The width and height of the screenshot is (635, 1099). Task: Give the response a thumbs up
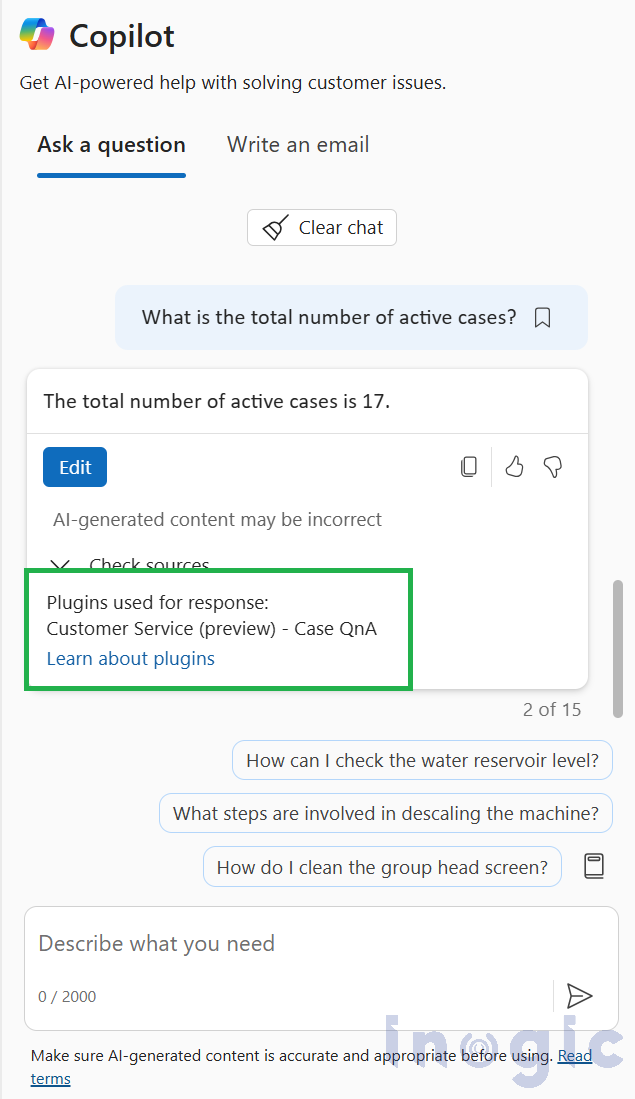pyautogui.click(x=514, y=467)
